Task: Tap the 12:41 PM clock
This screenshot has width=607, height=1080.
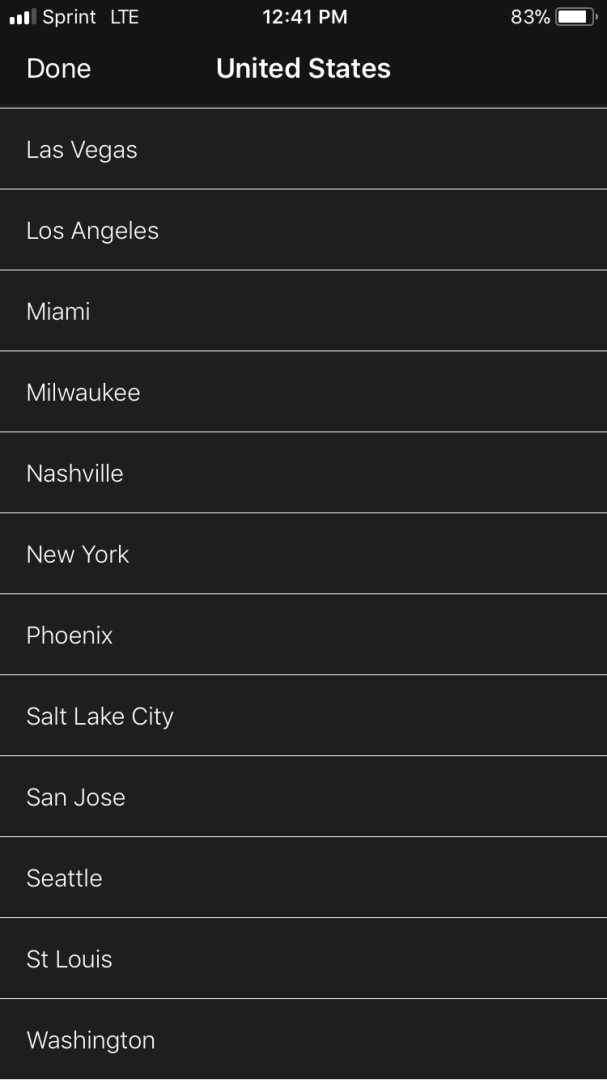Action: [304, 17]
